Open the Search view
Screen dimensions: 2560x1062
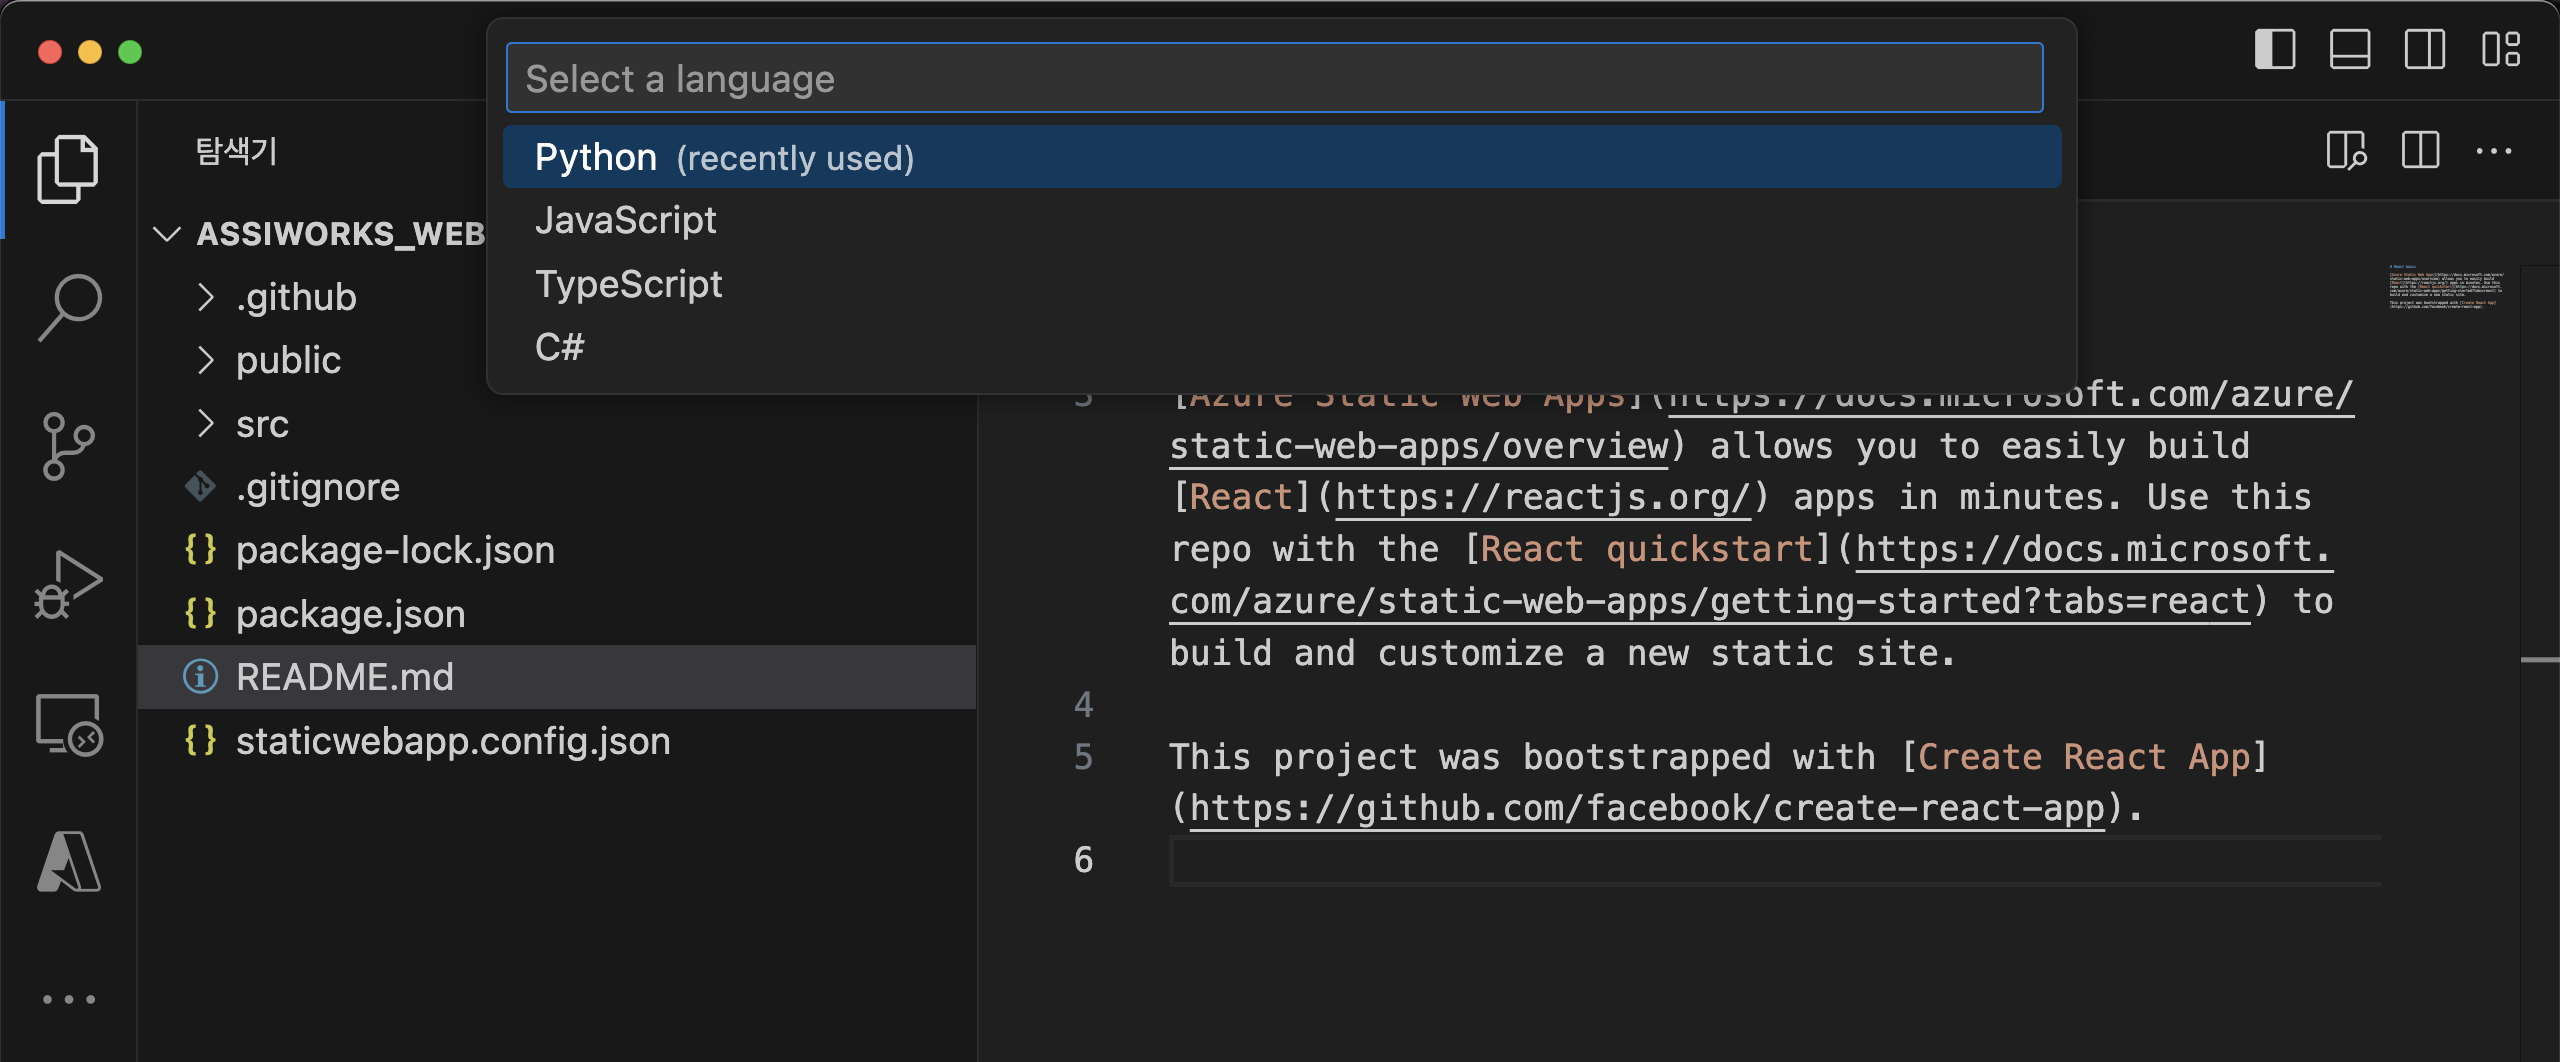(68, 307)
